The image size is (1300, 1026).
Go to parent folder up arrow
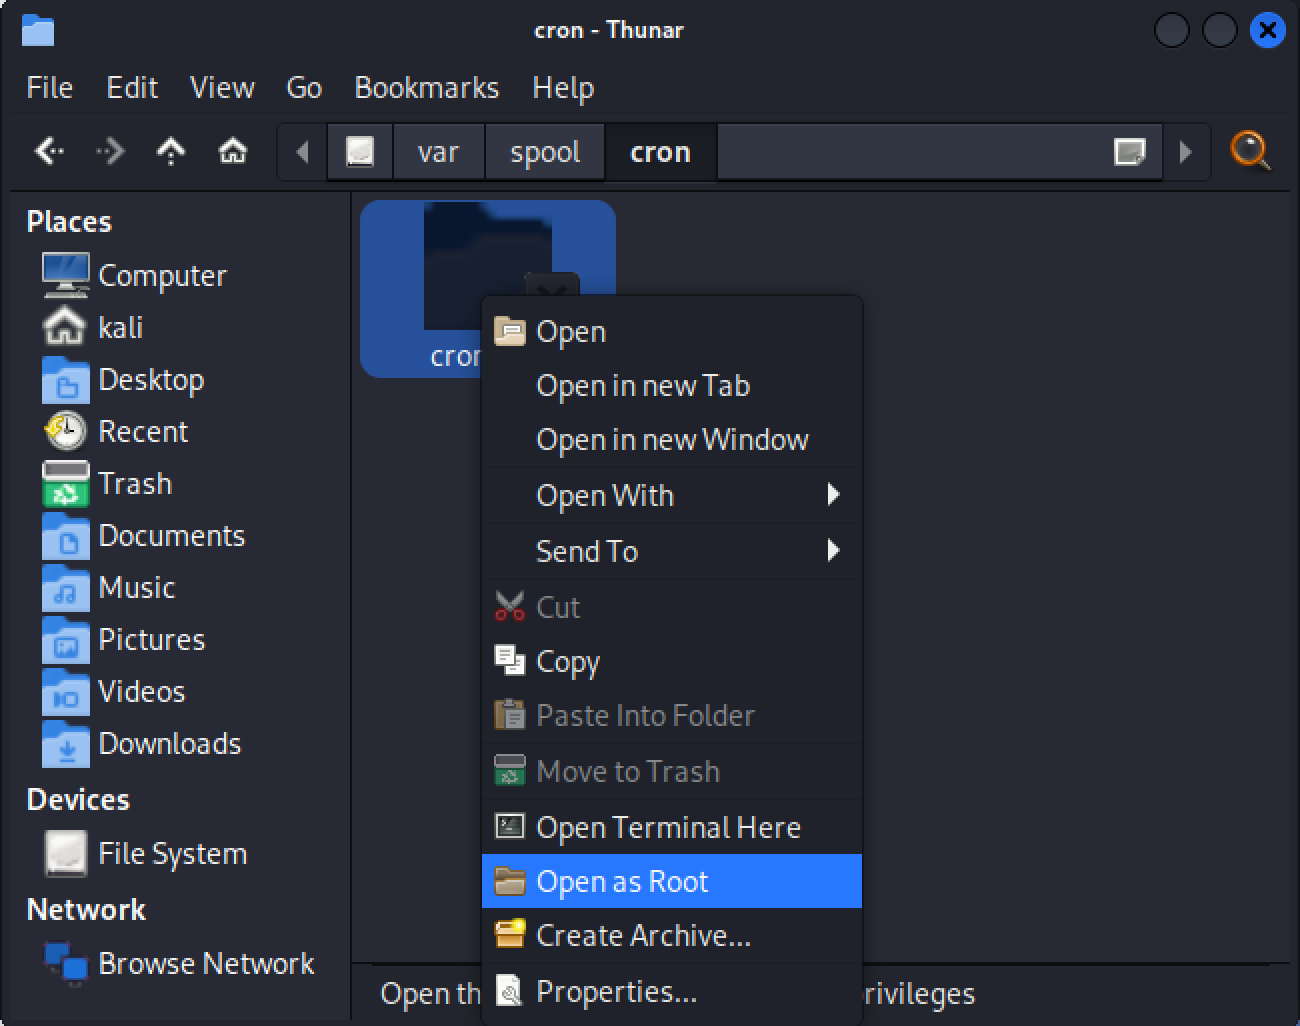[x=171, y=152]
